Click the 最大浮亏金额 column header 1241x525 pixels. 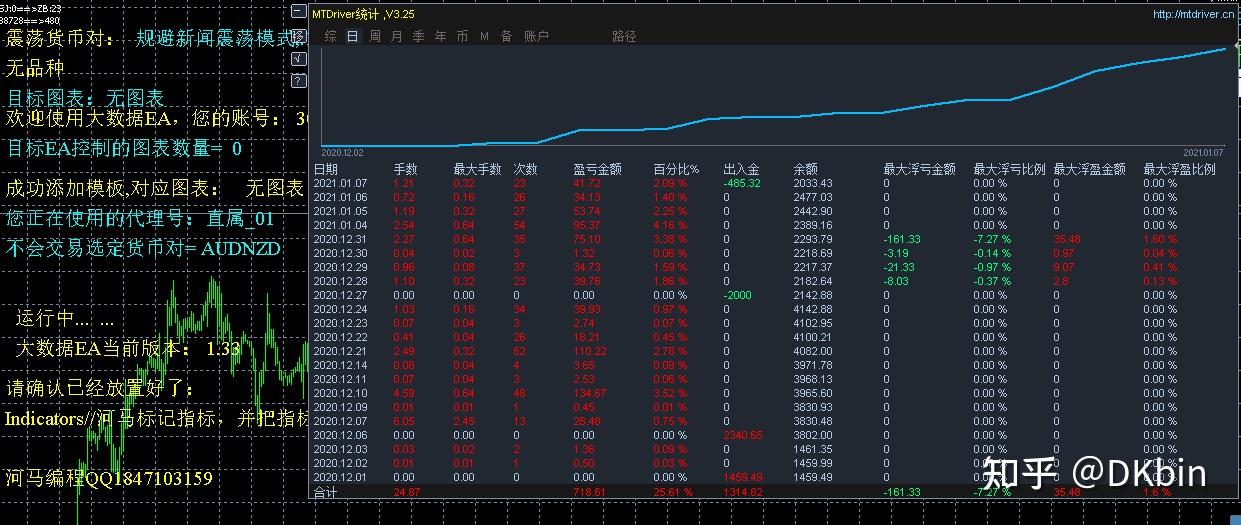[919, 169]
